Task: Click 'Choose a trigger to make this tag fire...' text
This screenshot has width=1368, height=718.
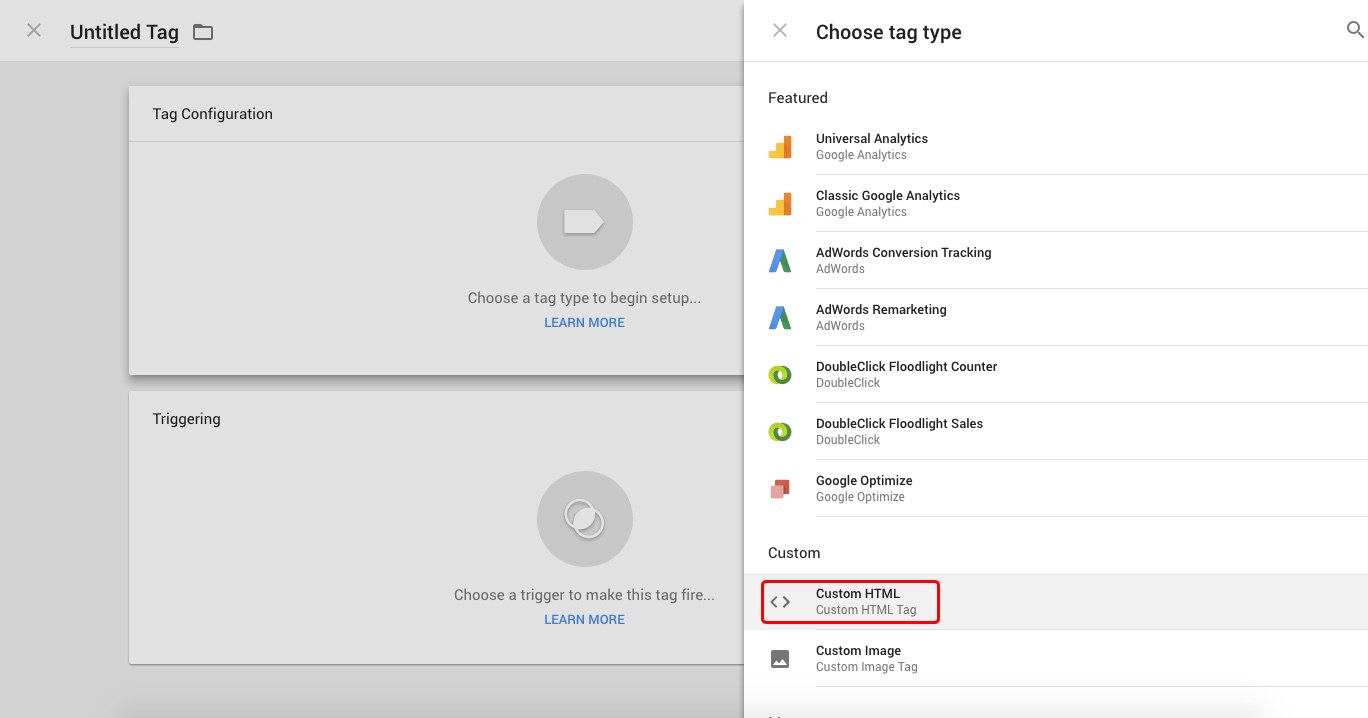Action: pyautogui.click(x=584, y=595)
